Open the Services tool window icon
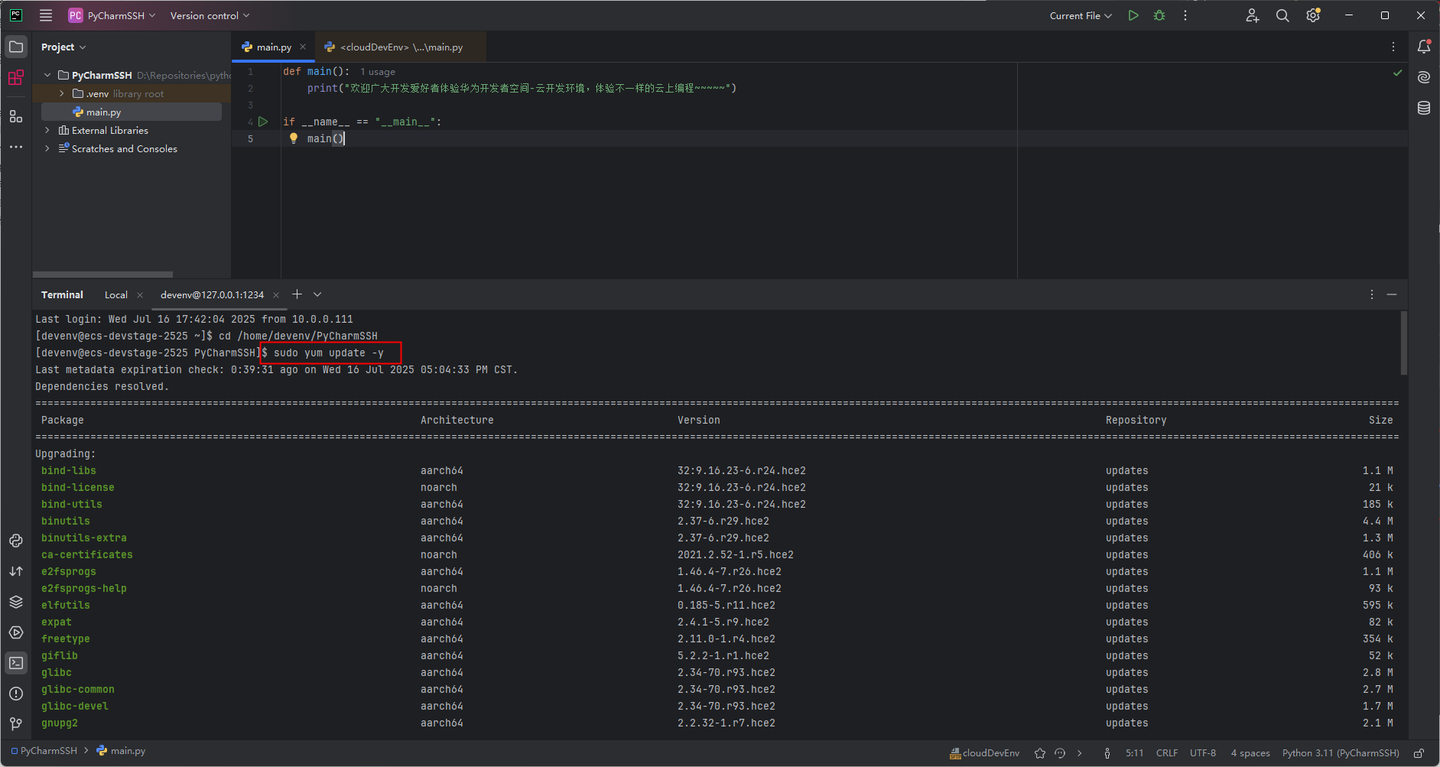This screenshot has width=1440, height=767. (x=15, y=601)
